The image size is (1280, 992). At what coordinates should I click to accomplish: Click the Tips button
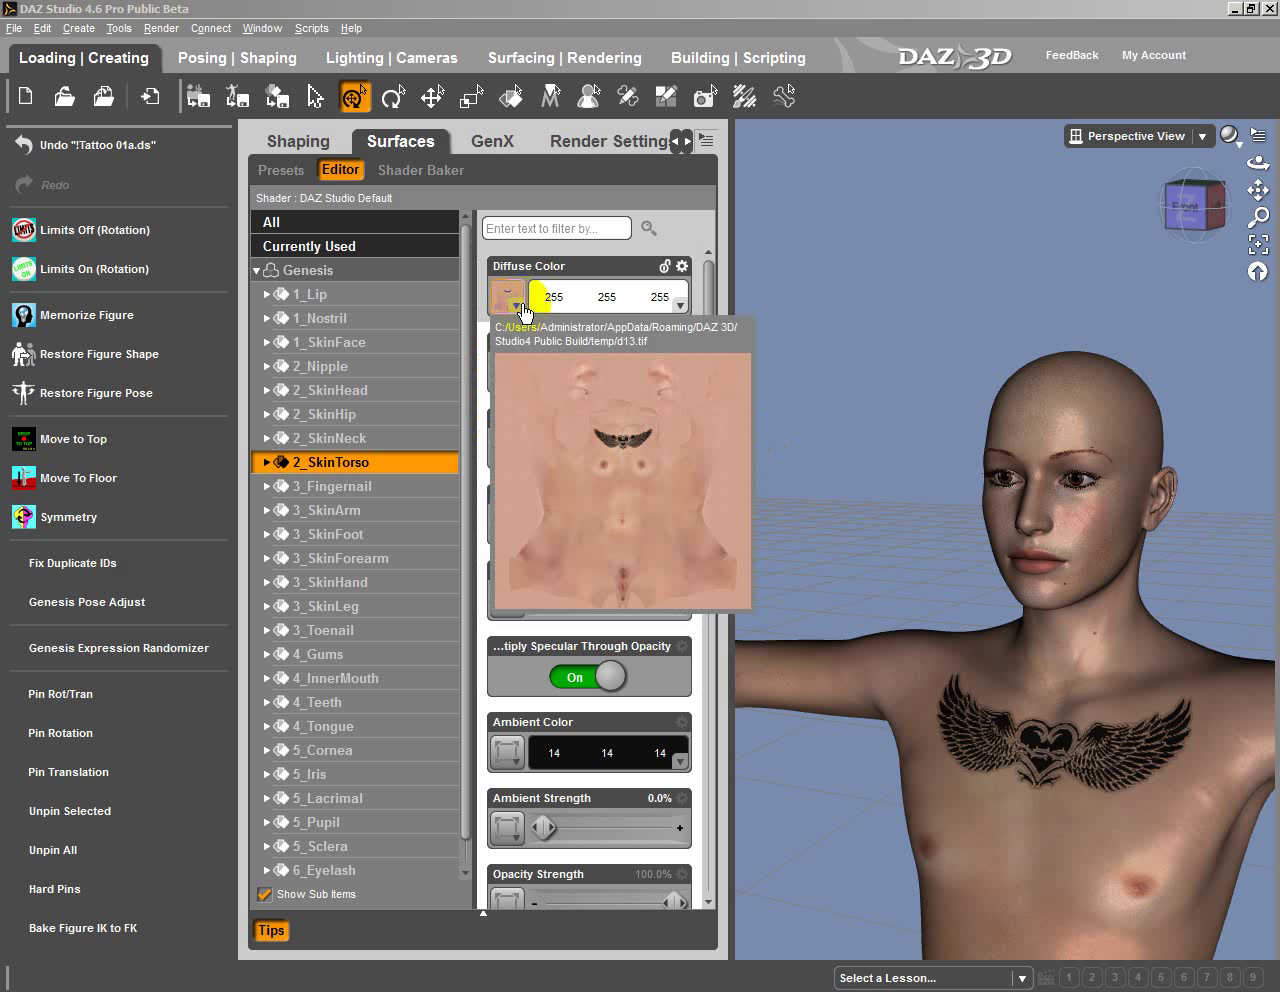tap(271, 930)
